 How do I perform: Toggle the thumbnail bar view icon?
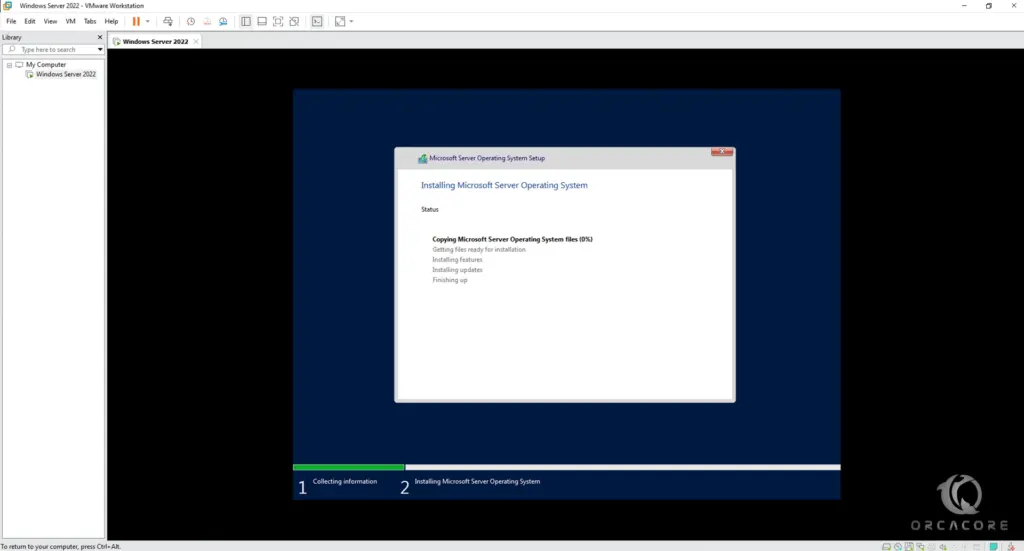coord(262,22)
